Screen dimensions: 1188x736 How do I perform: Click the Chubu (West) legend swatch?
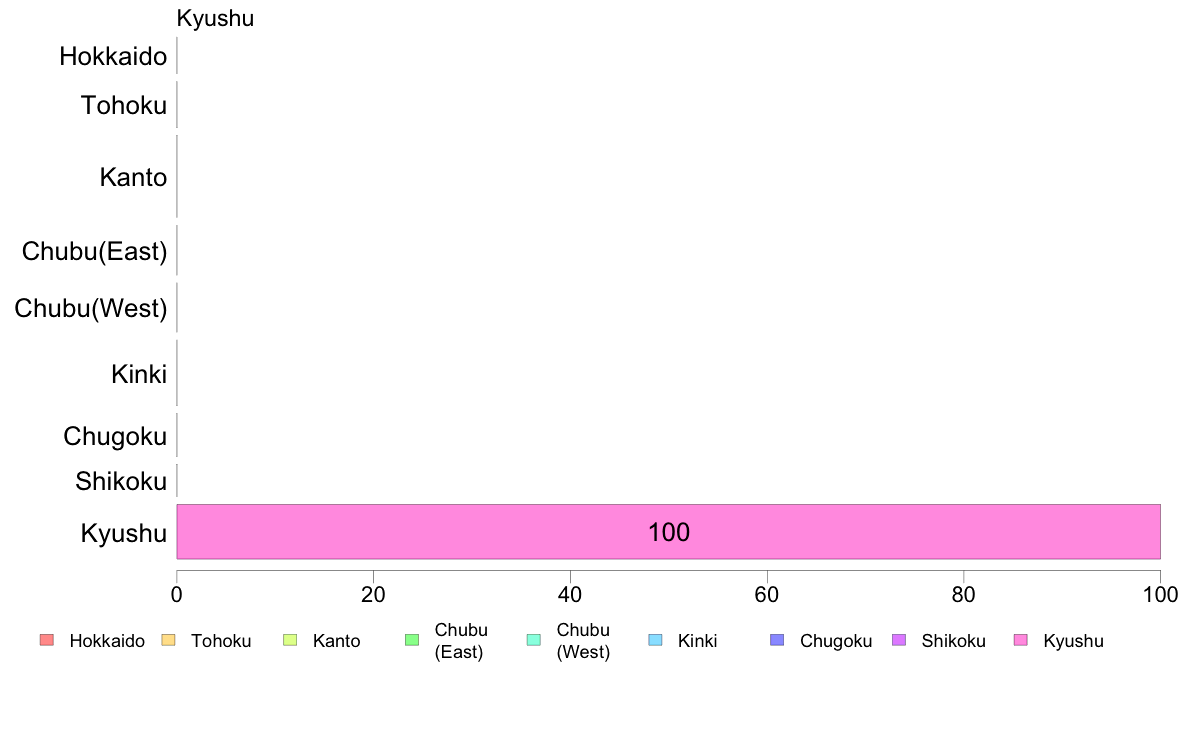pos(534,640)
